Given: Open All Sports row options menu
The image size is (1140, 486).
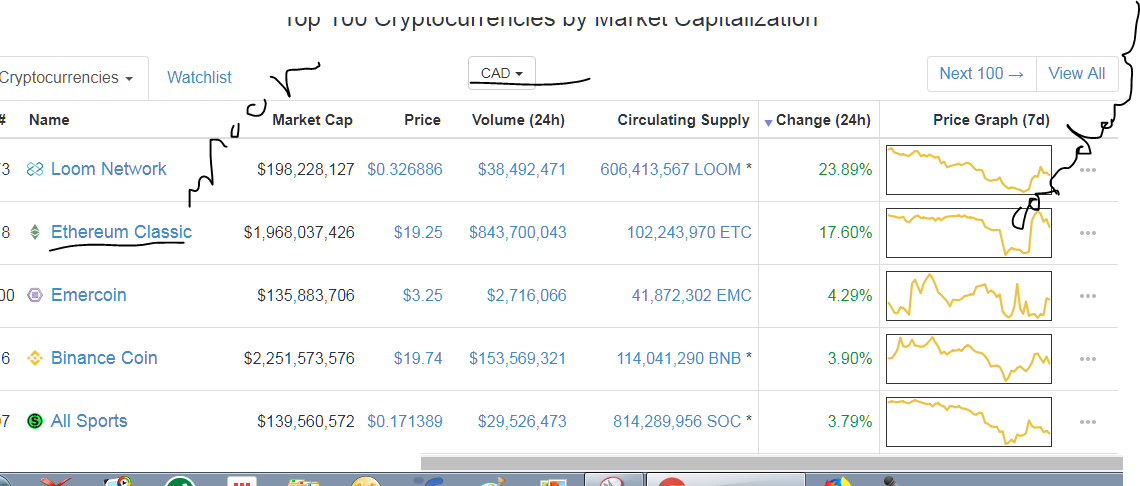Looking at the screenshot, I should click(x=1088, y=422).
